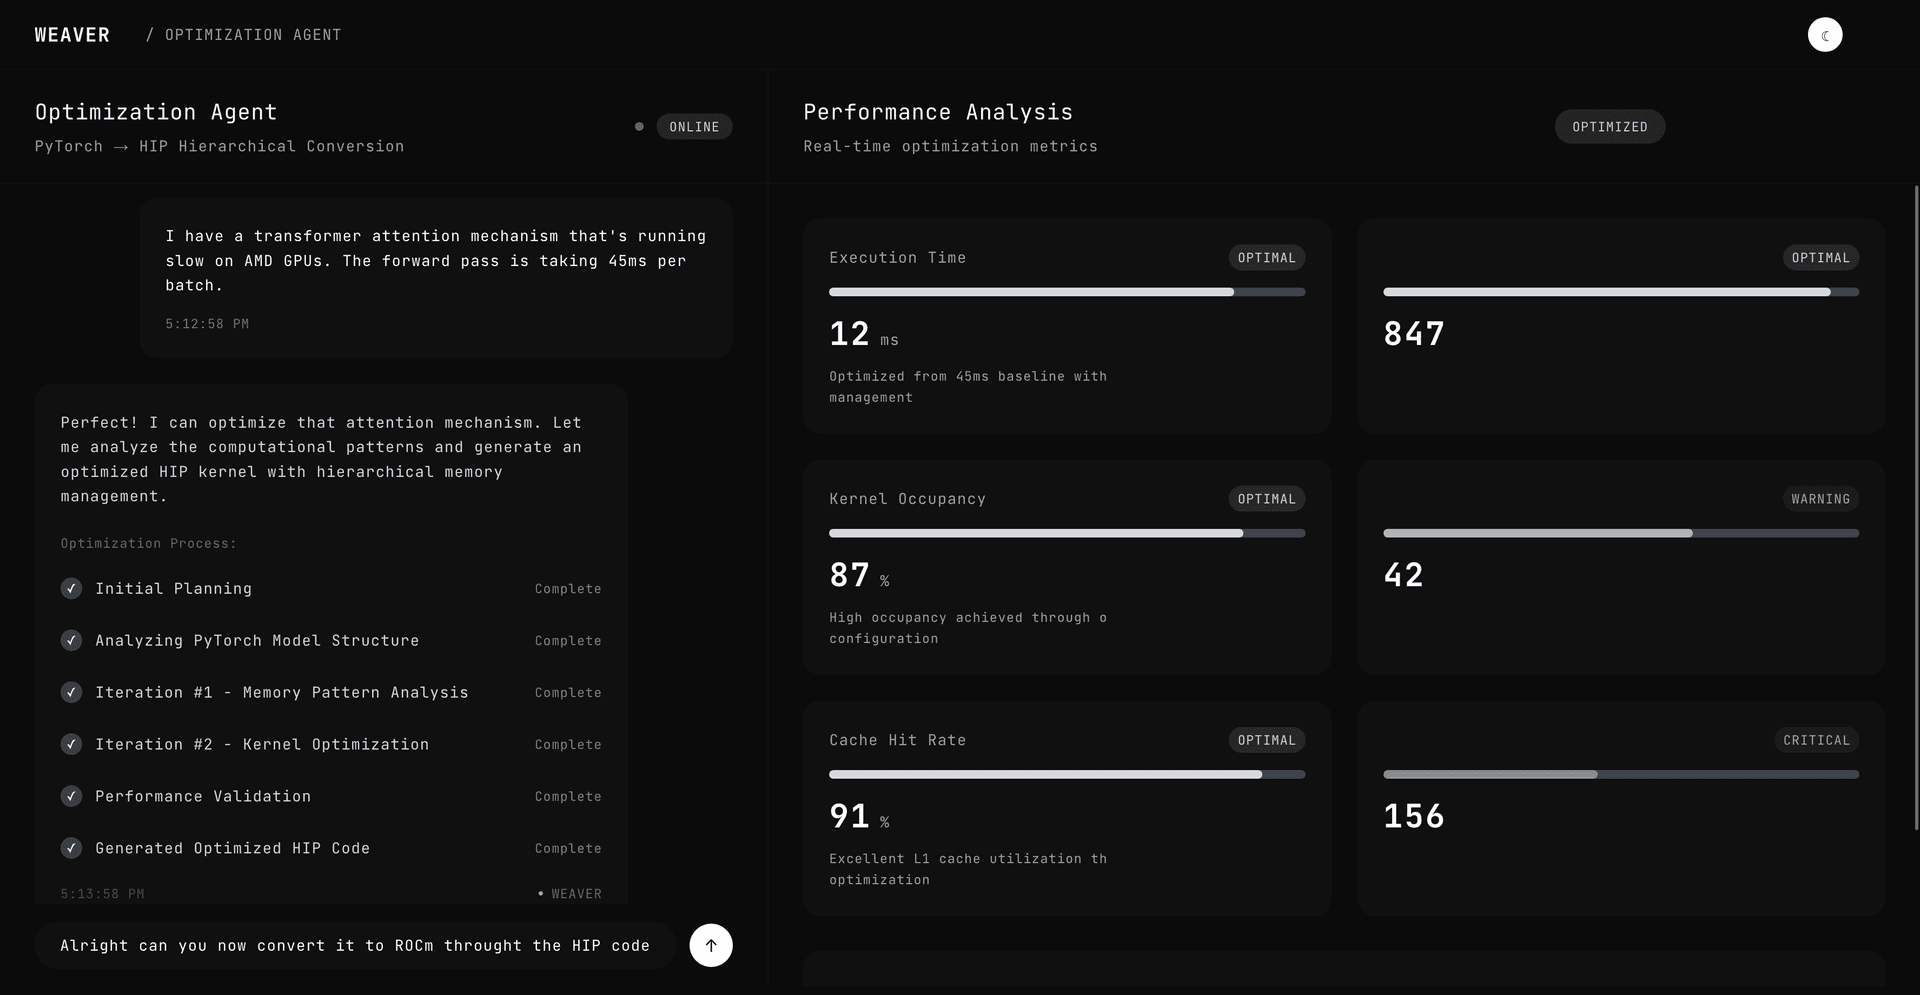Viewport: 1920px width, 995px height.
Task: Click the Kernel Occupancy progress bar
Action: pos(1066,533)
